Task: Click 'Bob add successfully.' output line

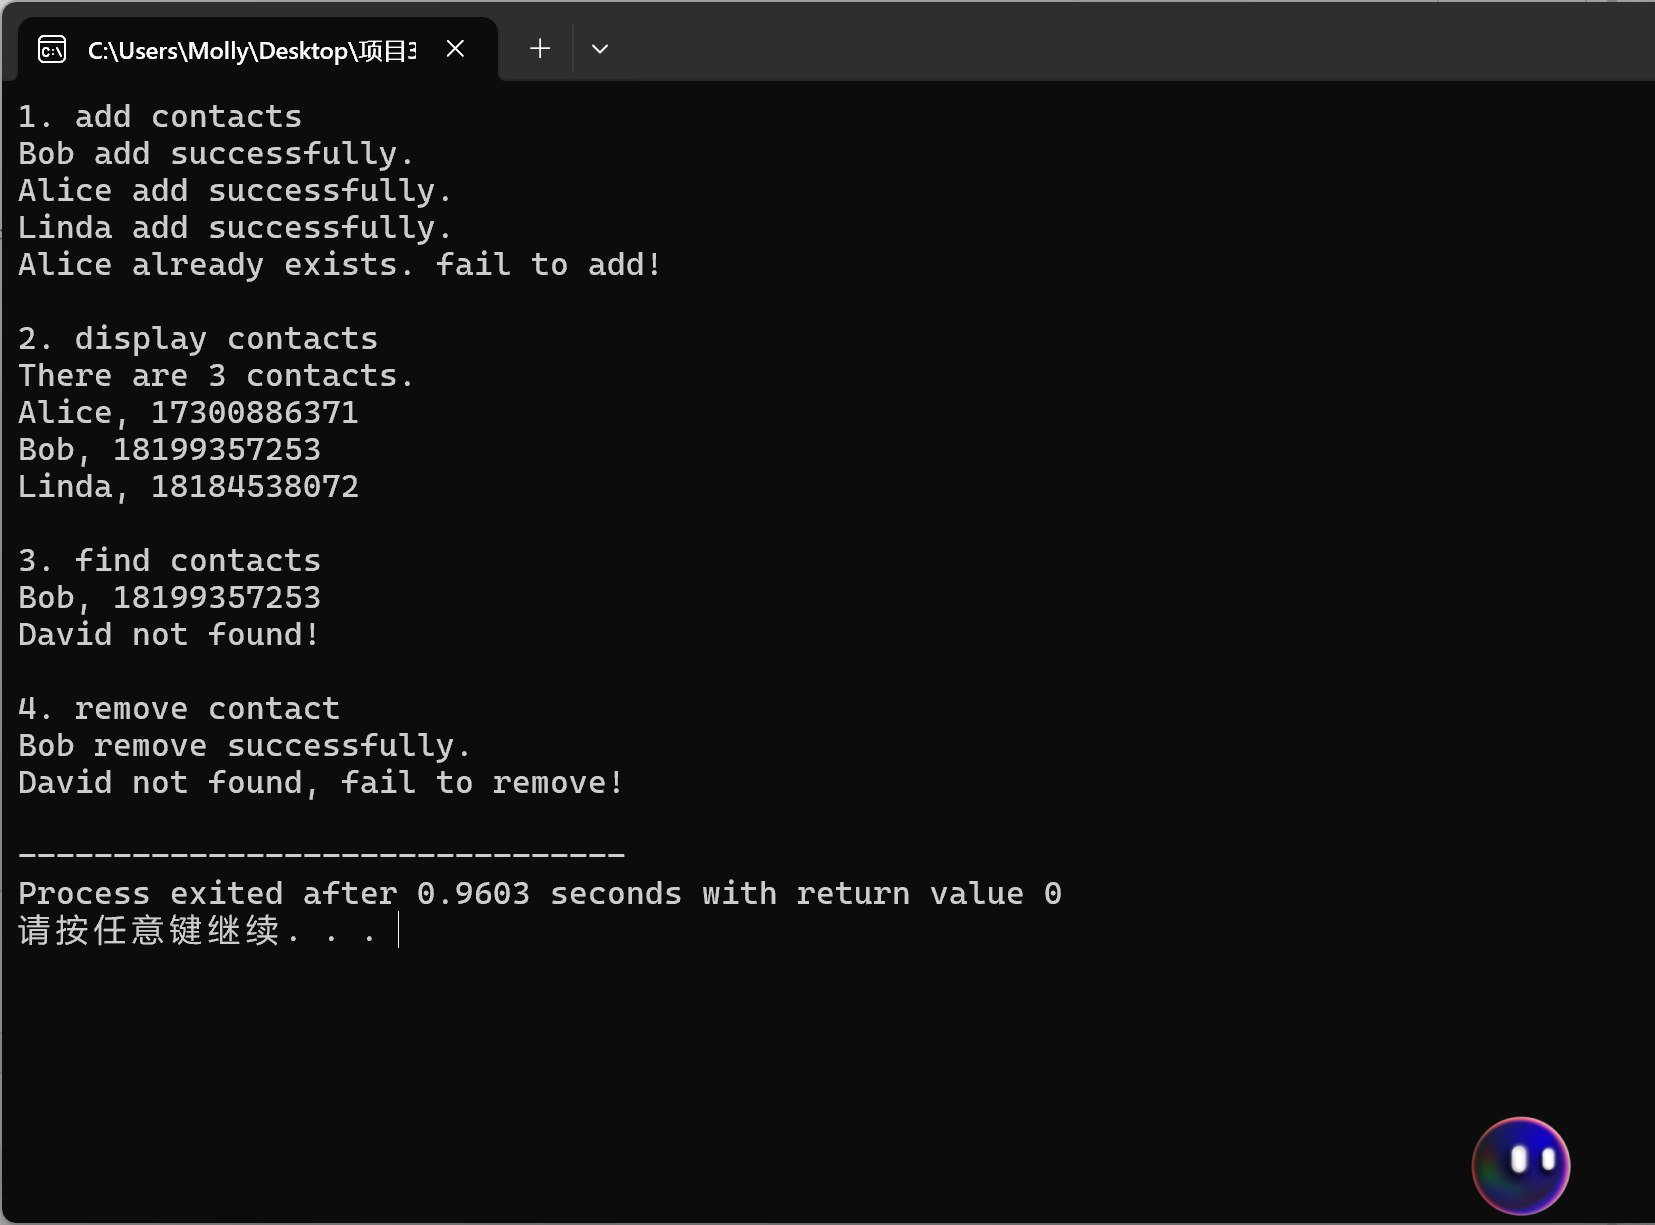Action: pos(216,154)
